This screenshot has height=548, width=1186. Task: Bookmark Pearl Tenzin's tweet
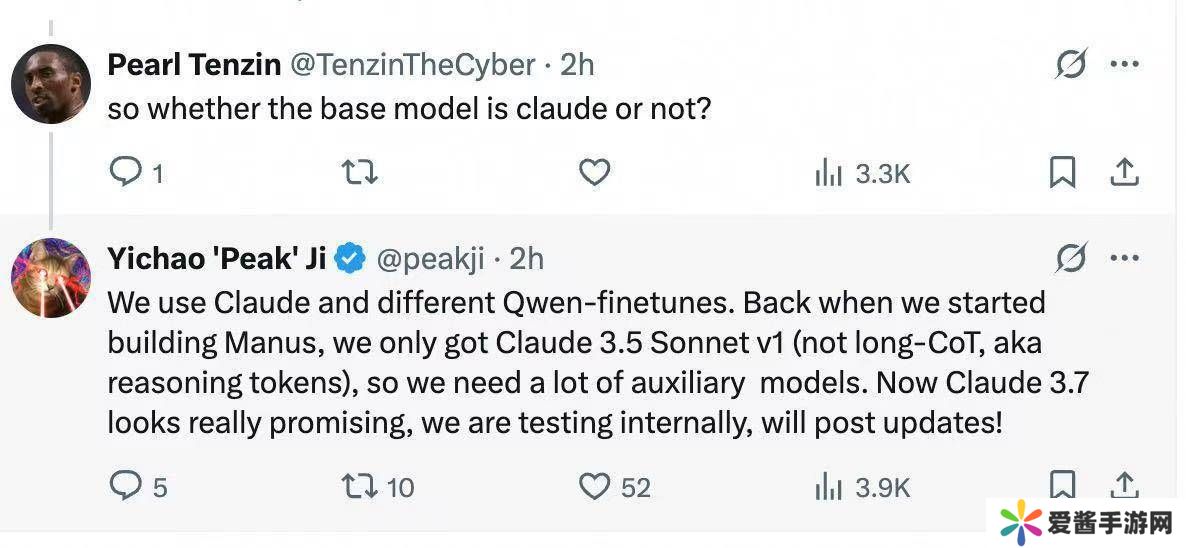(x=1062, y=173)
